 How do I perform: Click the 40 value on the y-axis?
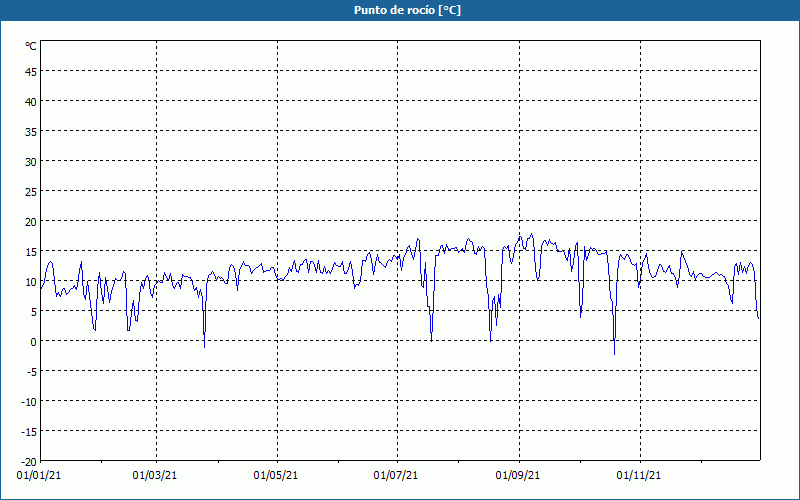tap(31, 102)
